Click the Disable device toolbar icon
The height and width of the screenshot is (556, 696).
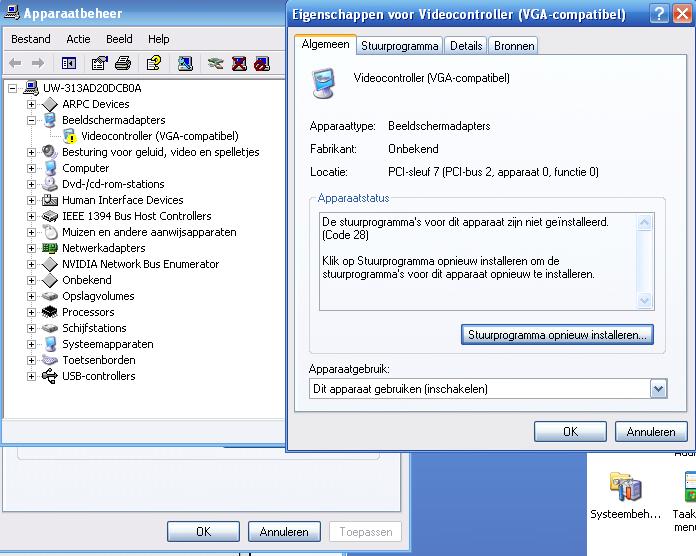(262, 63)
